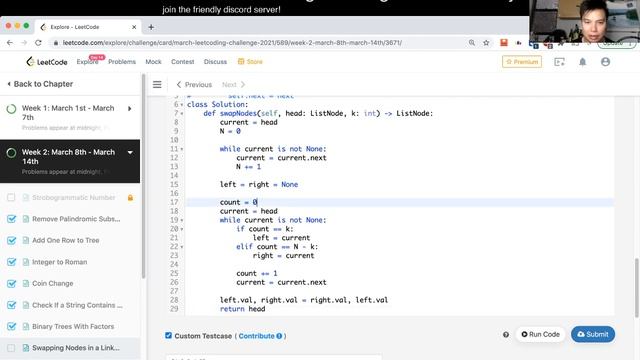Click the Premium button

tap(522, 62)
